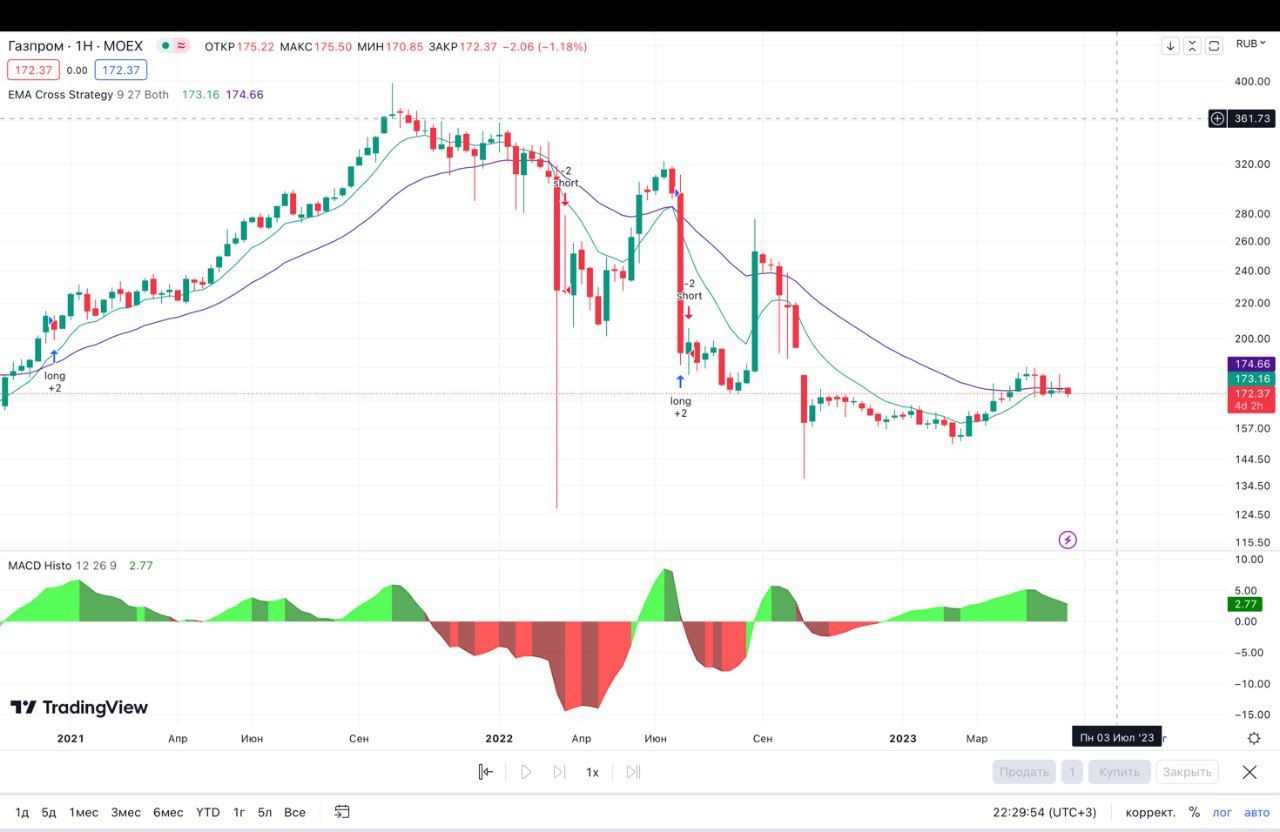Viewport: 1280px width, 832px height.
Task: Click the Пн 03 Июл '23 date label
Action: pos(1117,738)
